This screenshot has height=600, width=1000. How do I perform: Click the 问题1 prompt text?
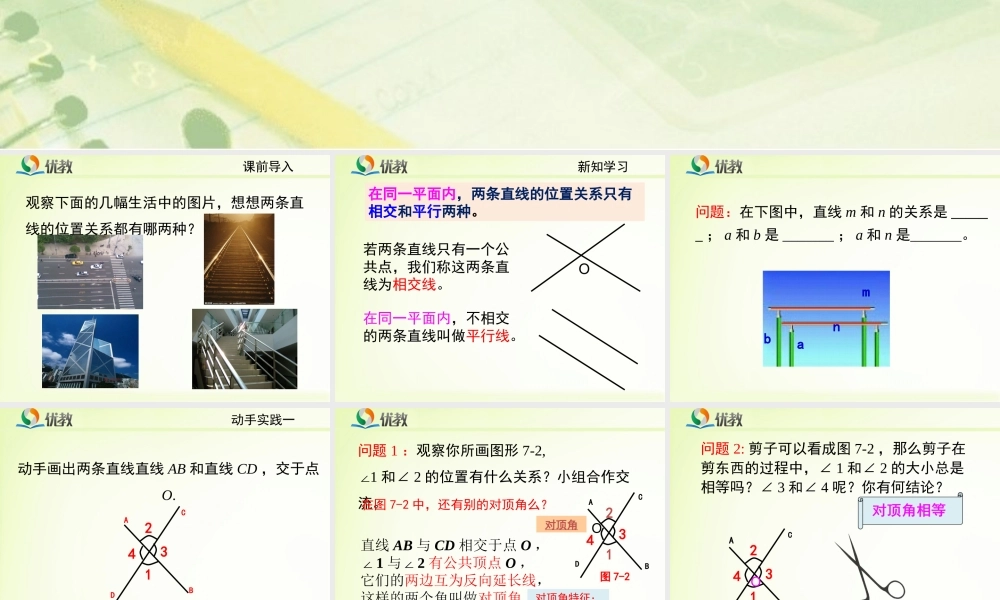pyautogui.click(x=378, y=450)
